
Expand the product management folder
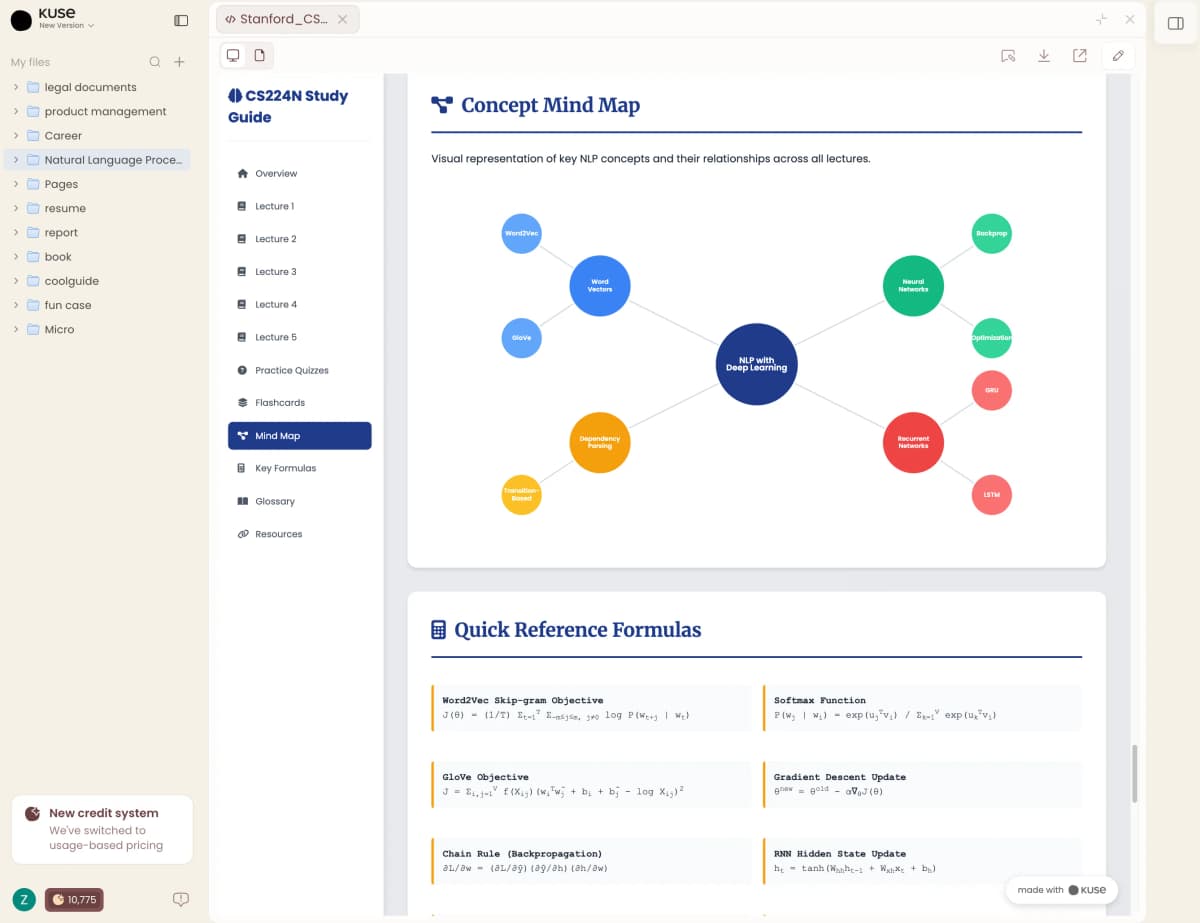(x=16, y=111)
